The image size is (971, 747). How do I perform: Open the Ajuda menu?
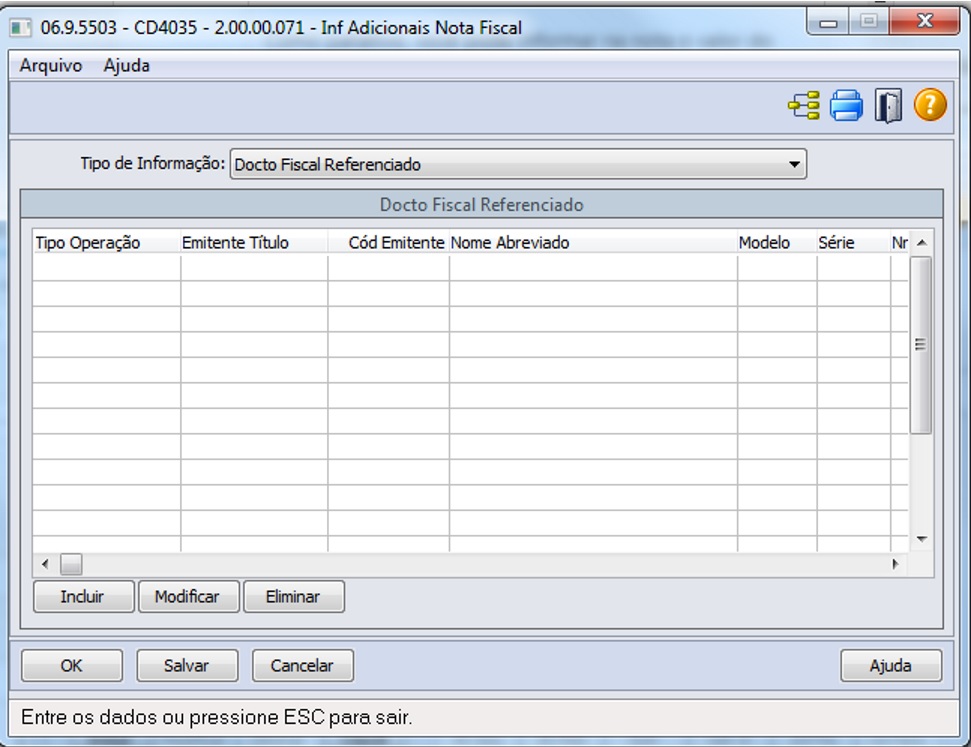pos(126,66)
